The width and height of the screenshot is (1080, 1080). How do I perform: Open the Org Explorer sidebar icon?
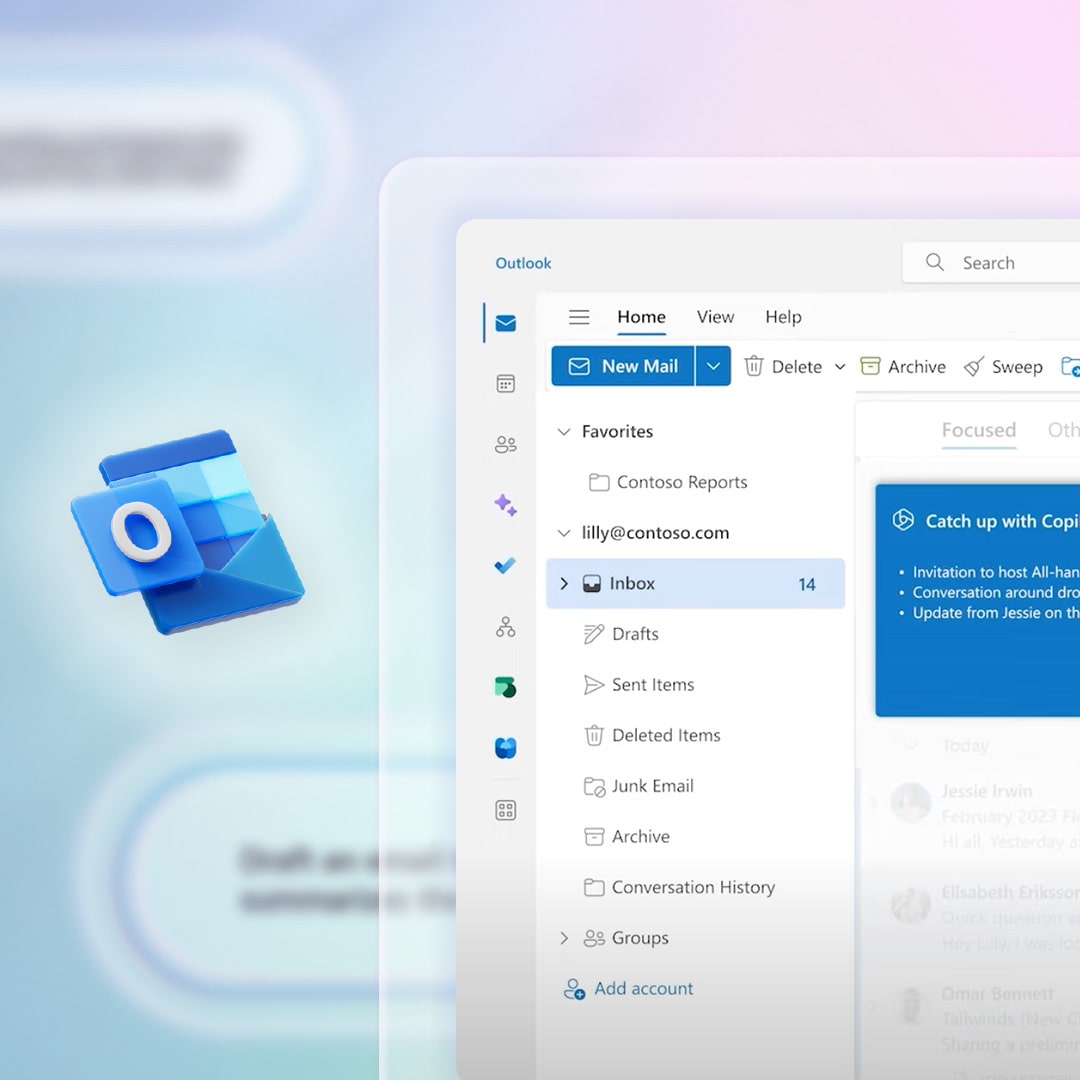(506, 627)
